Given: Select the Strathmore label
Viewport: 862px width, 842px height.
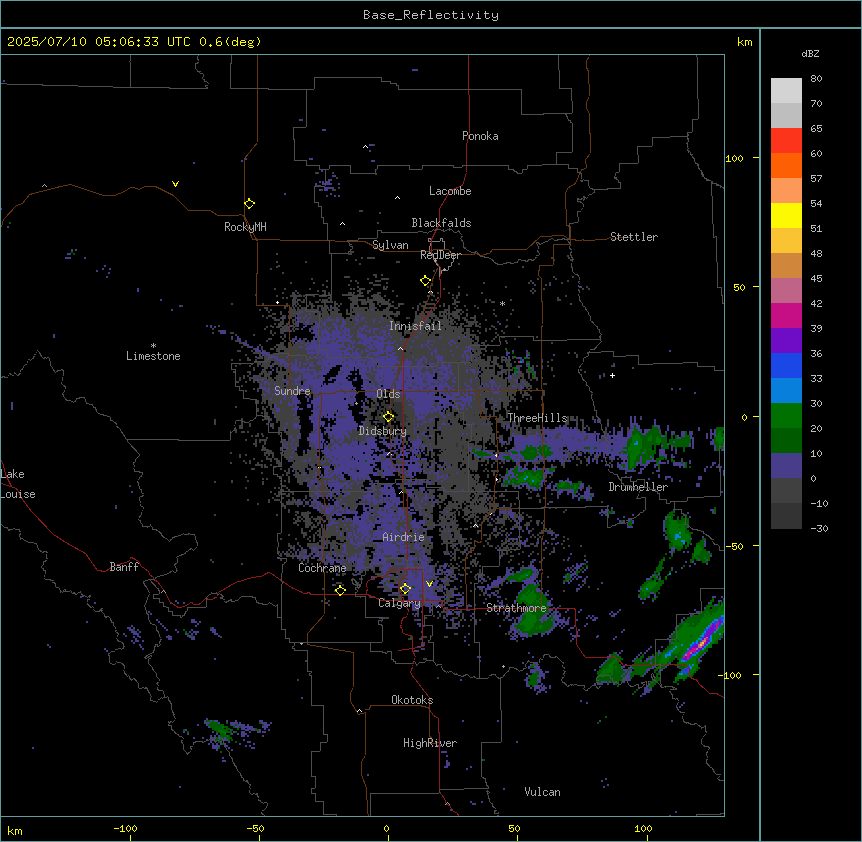Looking at the screenshot, I should tap(516, 608).
